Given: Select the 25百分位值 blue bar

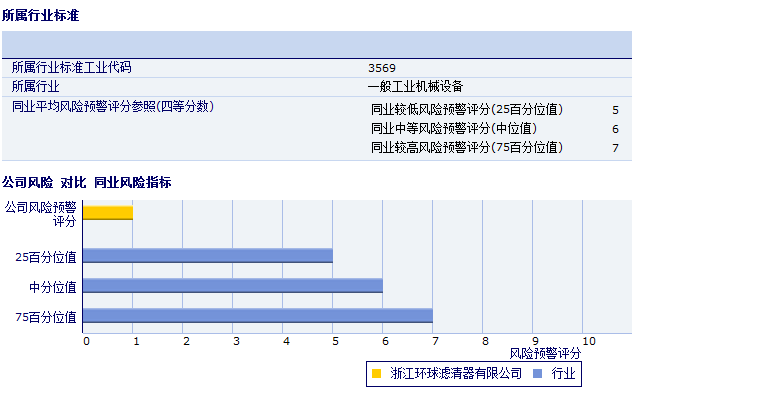Looking at the screenshot, I should [208, 256].
